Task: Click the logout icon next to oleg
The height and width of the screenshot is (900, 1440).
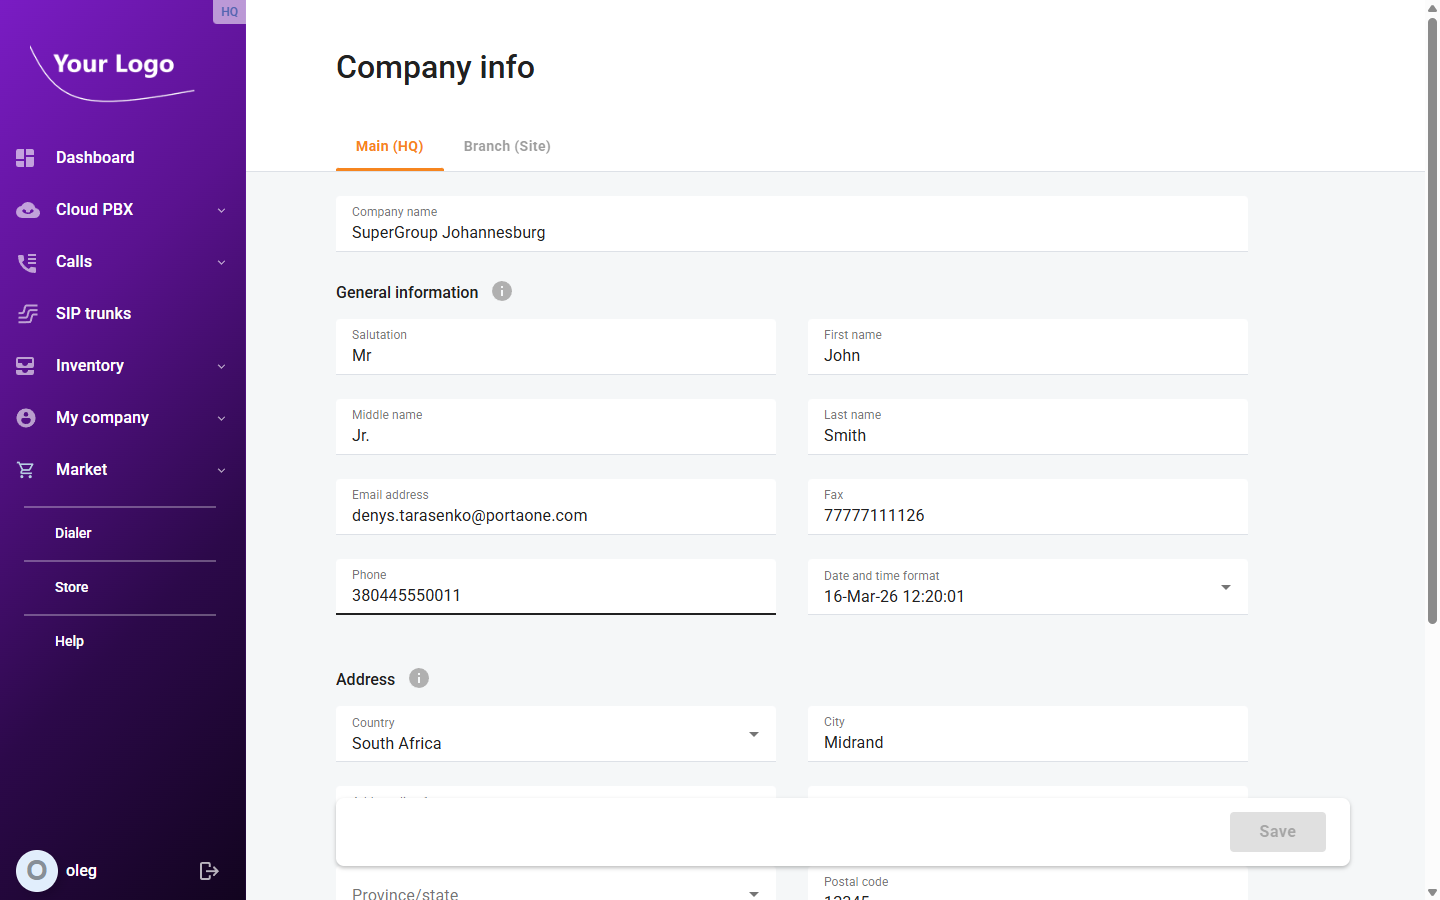Action: (209, 870)
